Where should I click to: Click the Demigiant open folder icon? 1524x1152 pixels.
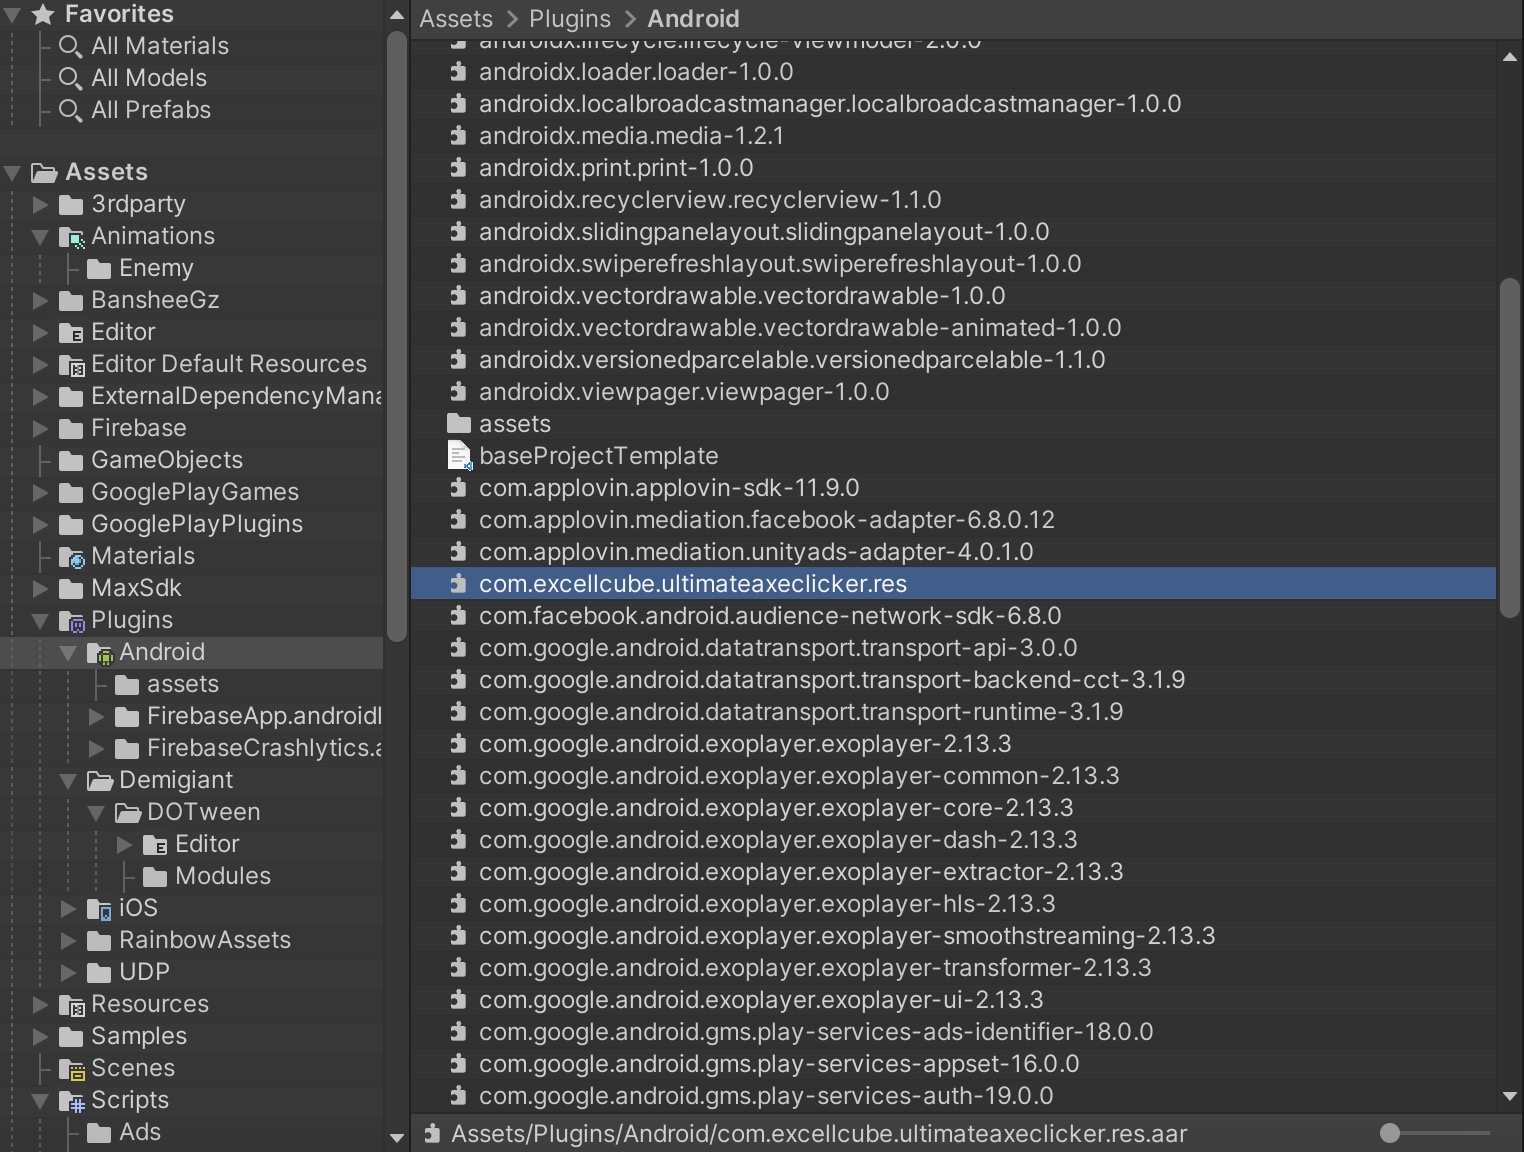[x=100, y=781]
